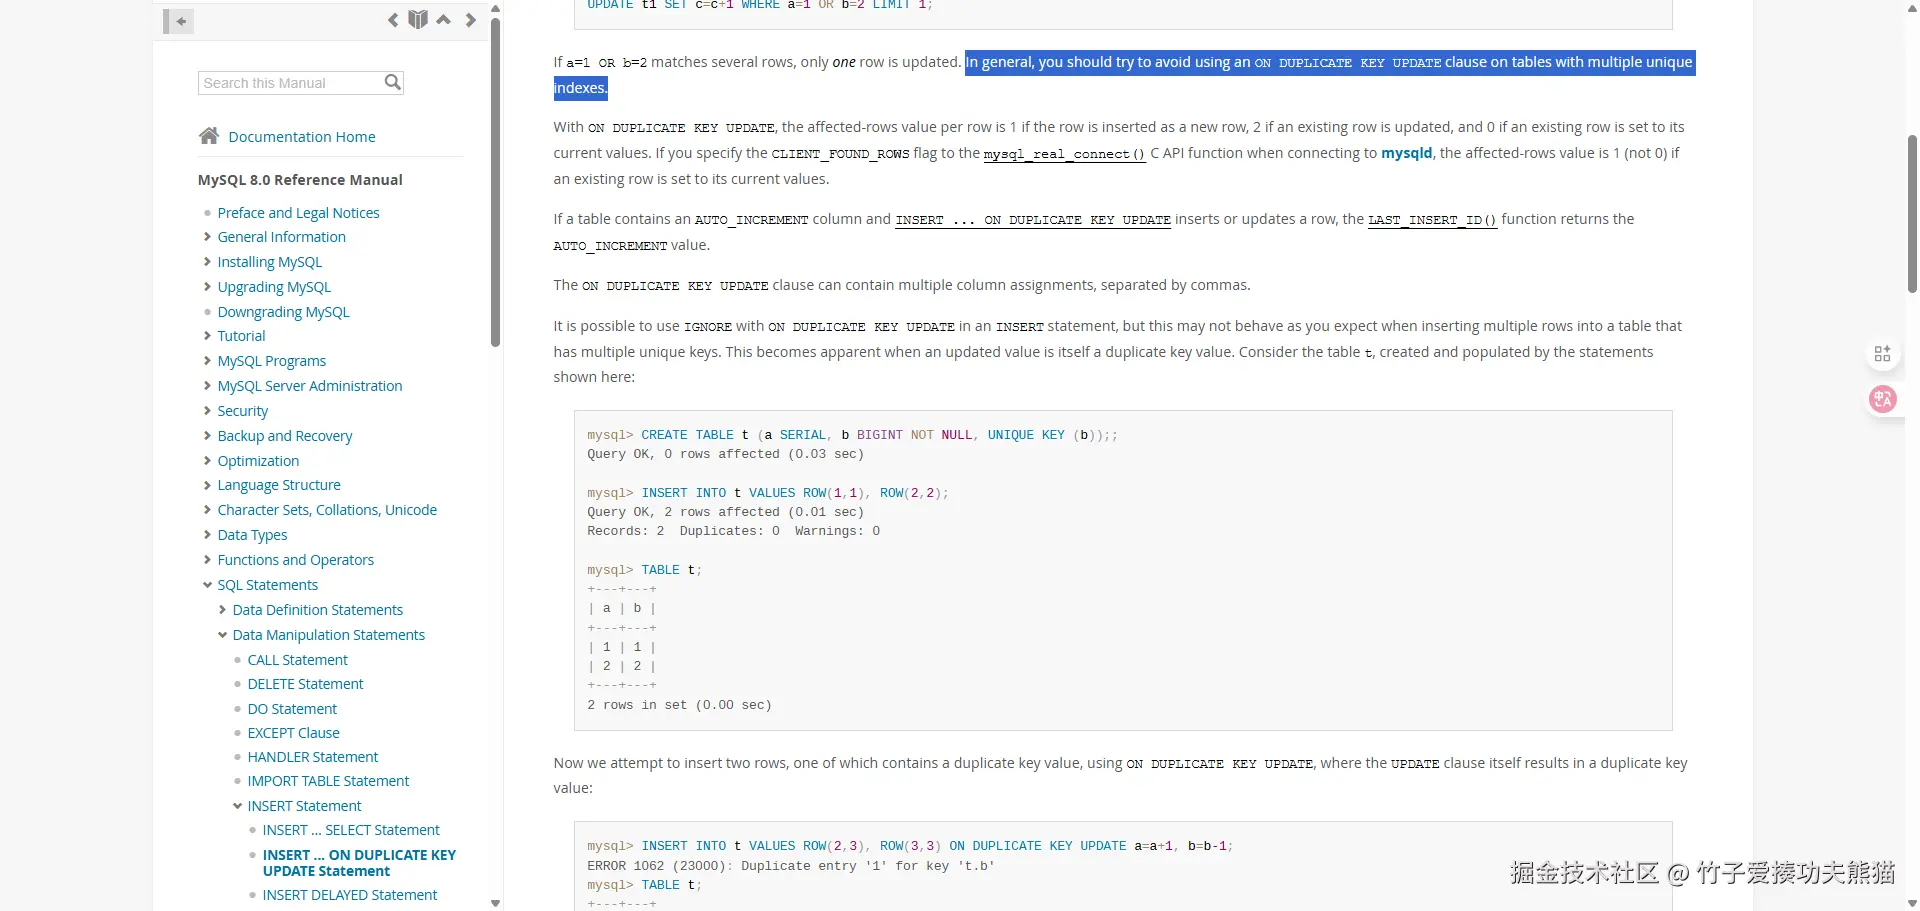Go to the previous manual page
Viewport: 1920px width, 911px height.
point(393,20)
